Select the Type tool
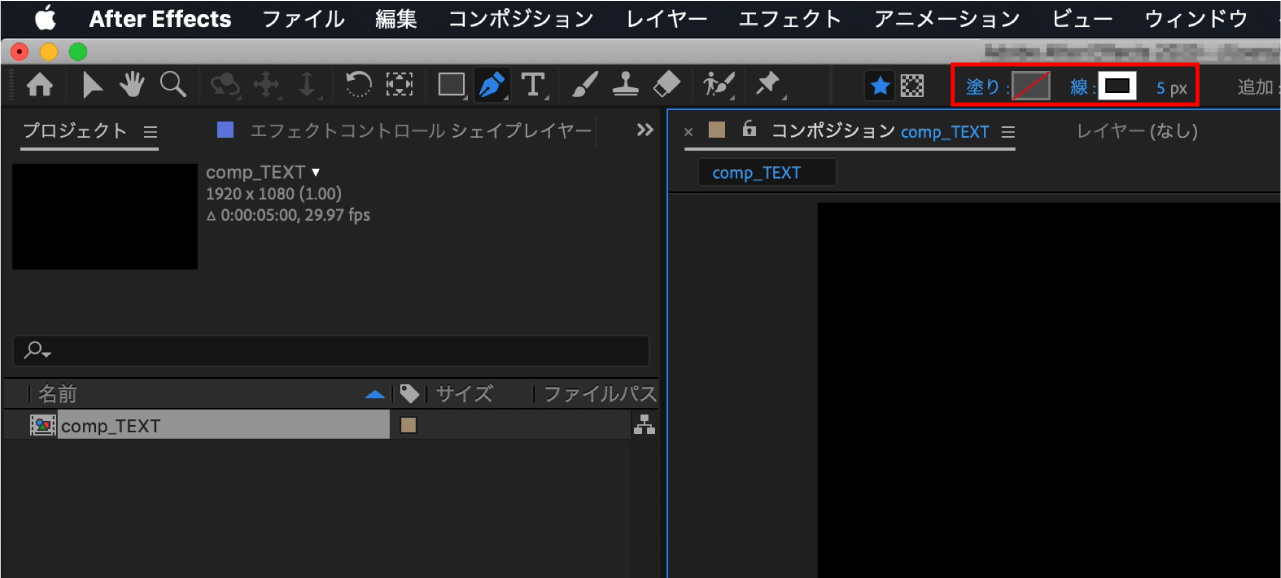1281x578 pixels. coord(534,86)
